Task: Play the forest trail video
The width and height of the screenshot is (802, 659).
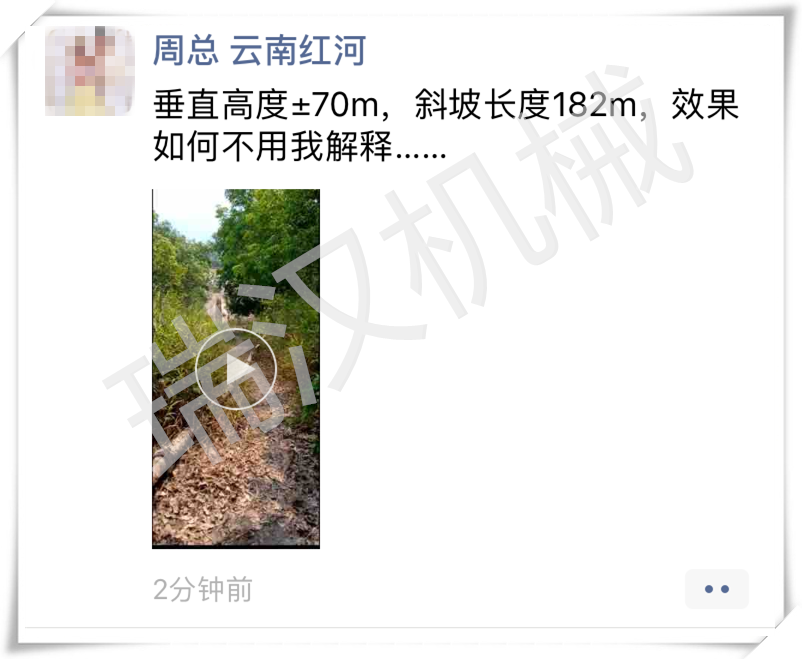Action: 236,368
